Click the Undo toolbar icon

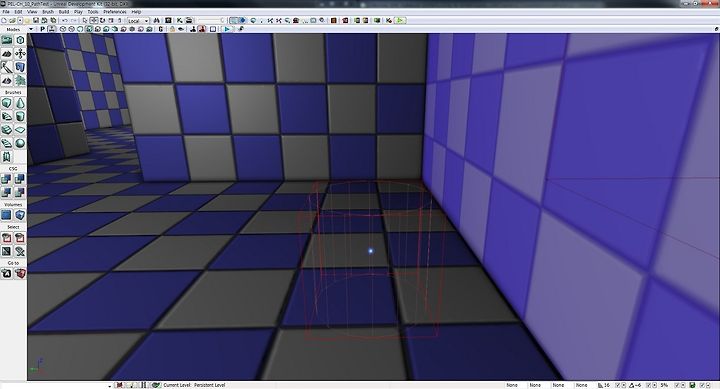point(65,21)
